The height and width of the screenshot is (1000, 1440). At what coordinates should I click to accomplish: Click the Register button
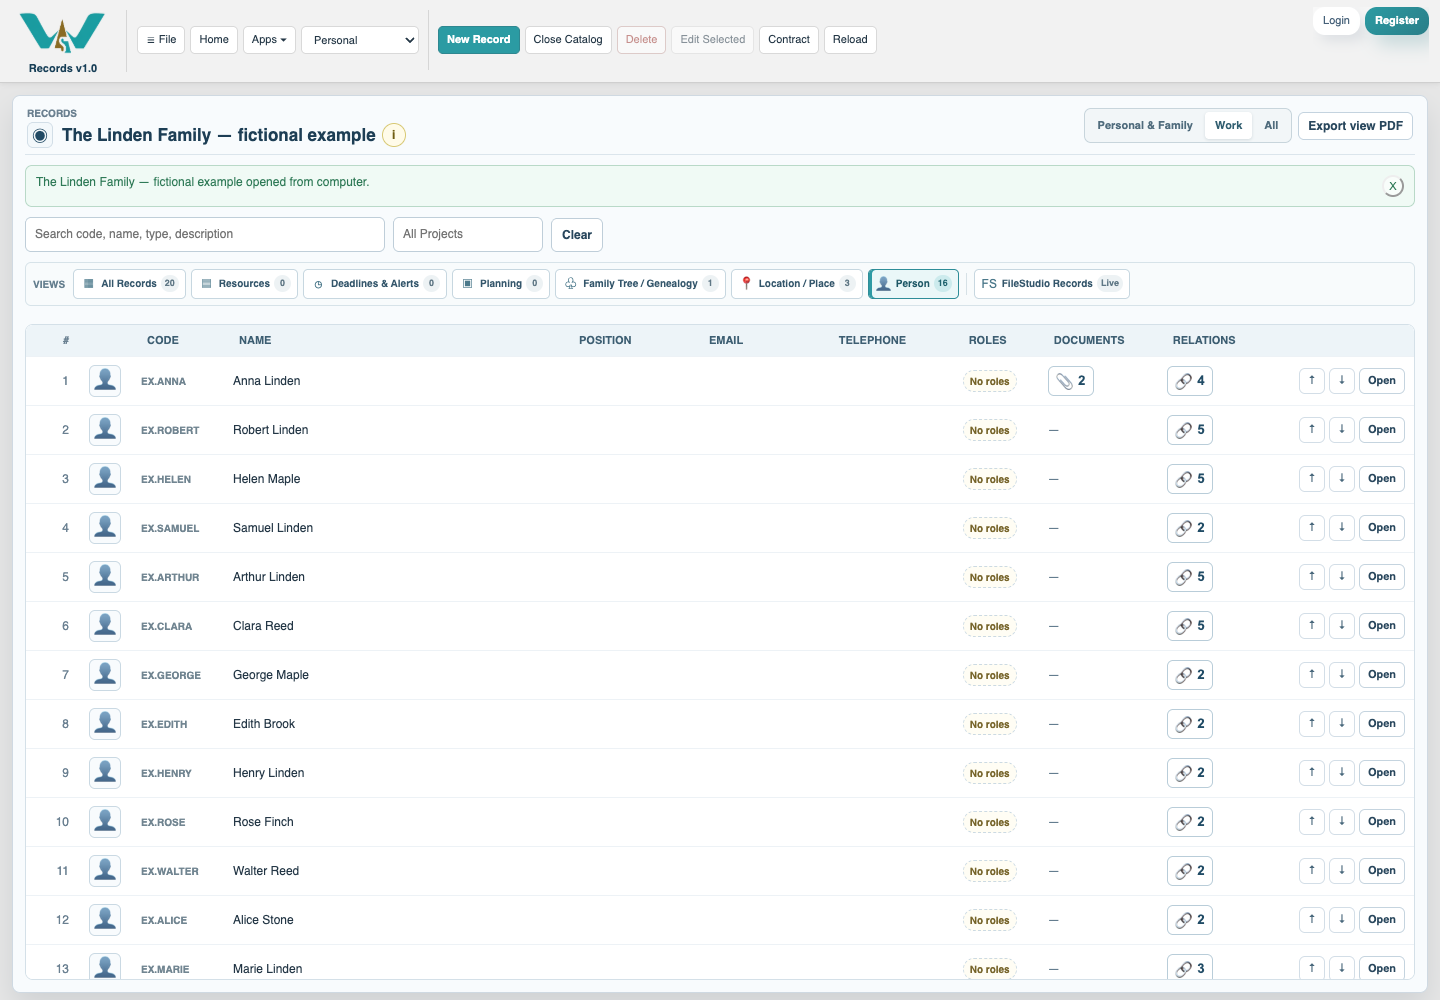click(1396, 21)
